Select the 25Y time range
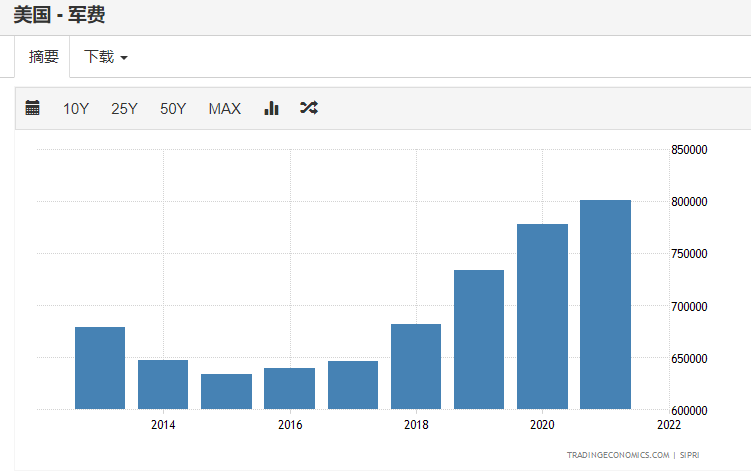The image size is (751, 474). [x=125, y=109]
